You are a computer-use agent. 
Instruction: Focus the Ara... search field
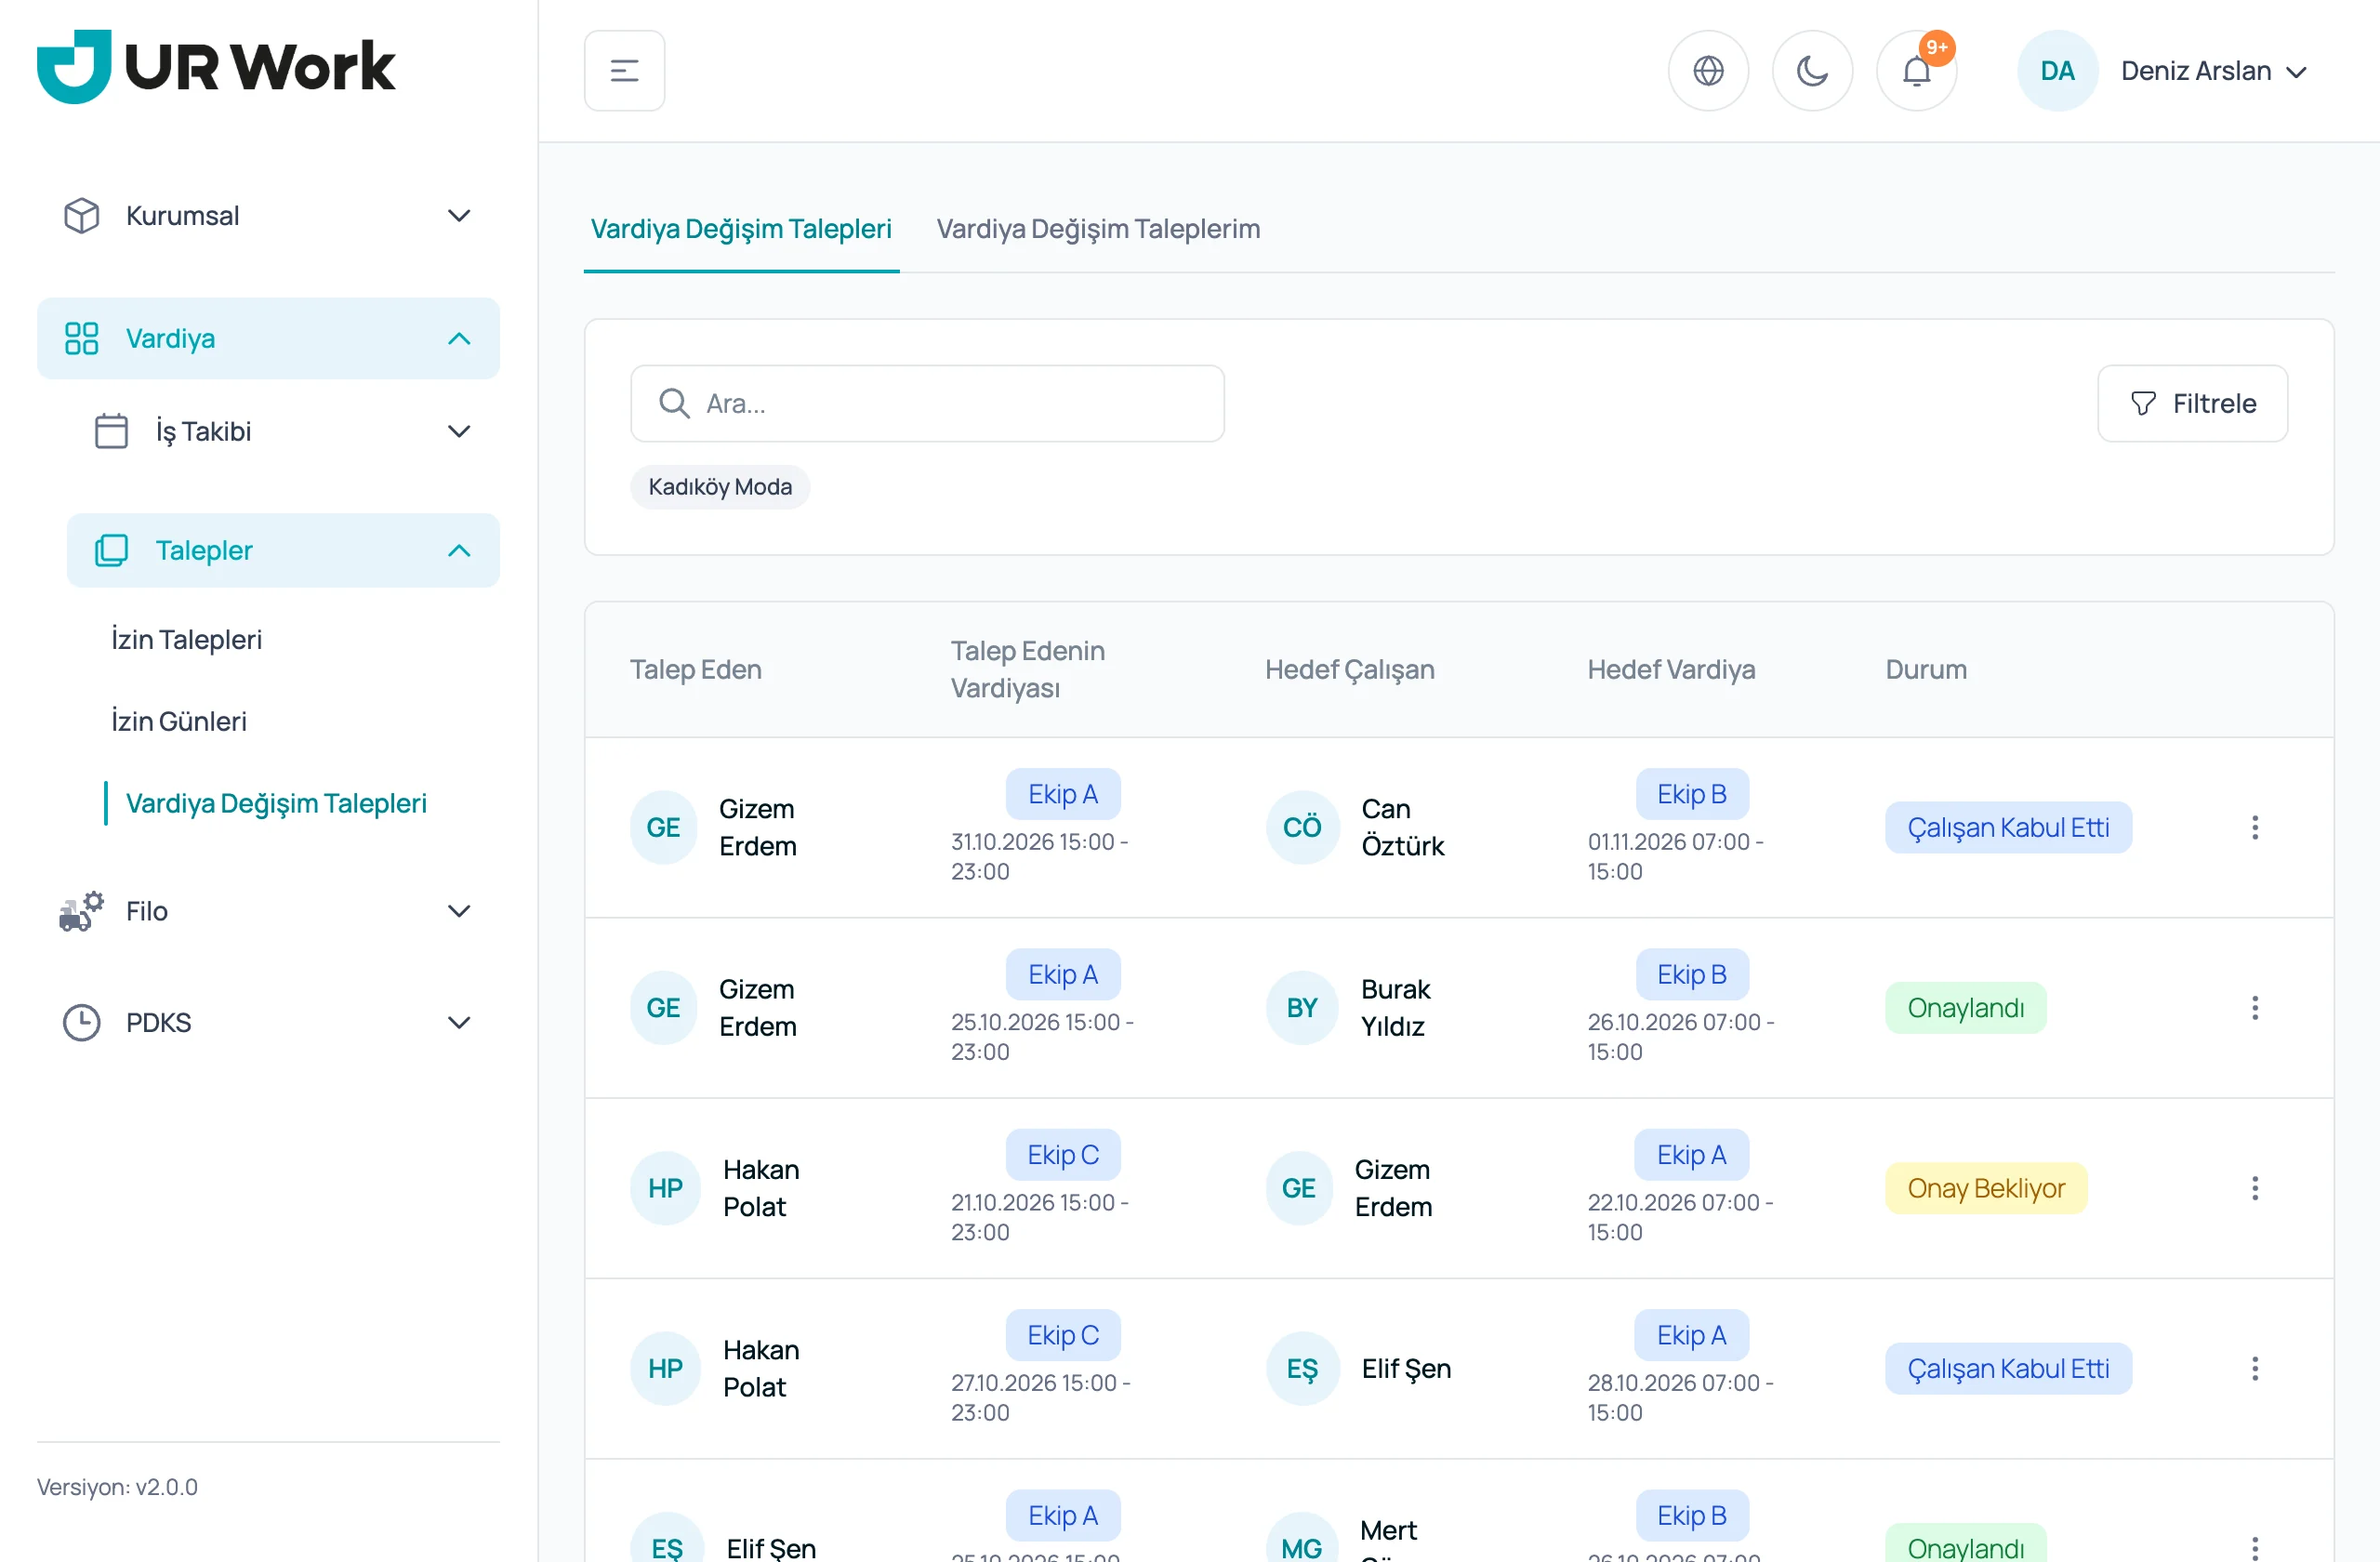[927, 403]
